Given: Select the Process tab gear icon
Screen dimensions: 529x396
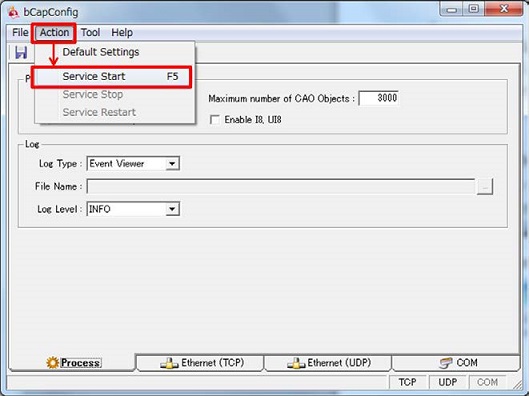Looking at the screenshot, I should tap(53, 363).
